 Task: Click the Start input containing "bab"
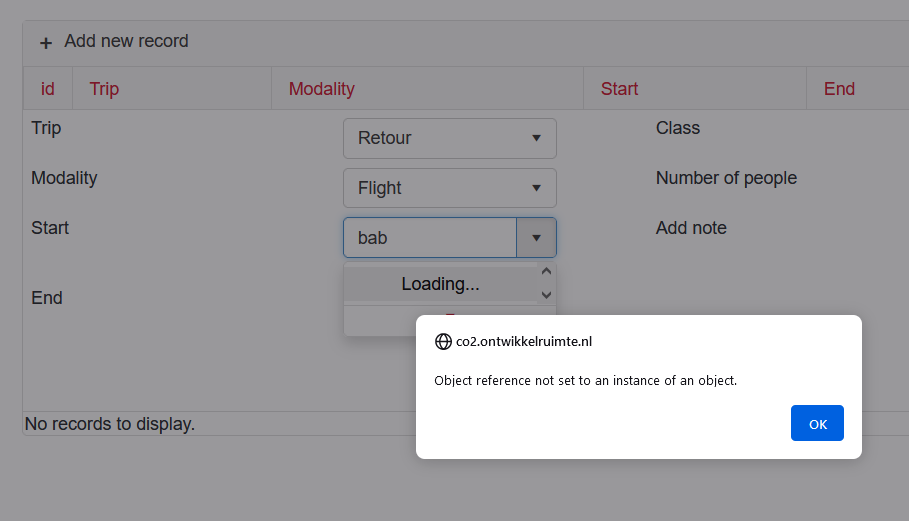point(430,238)
